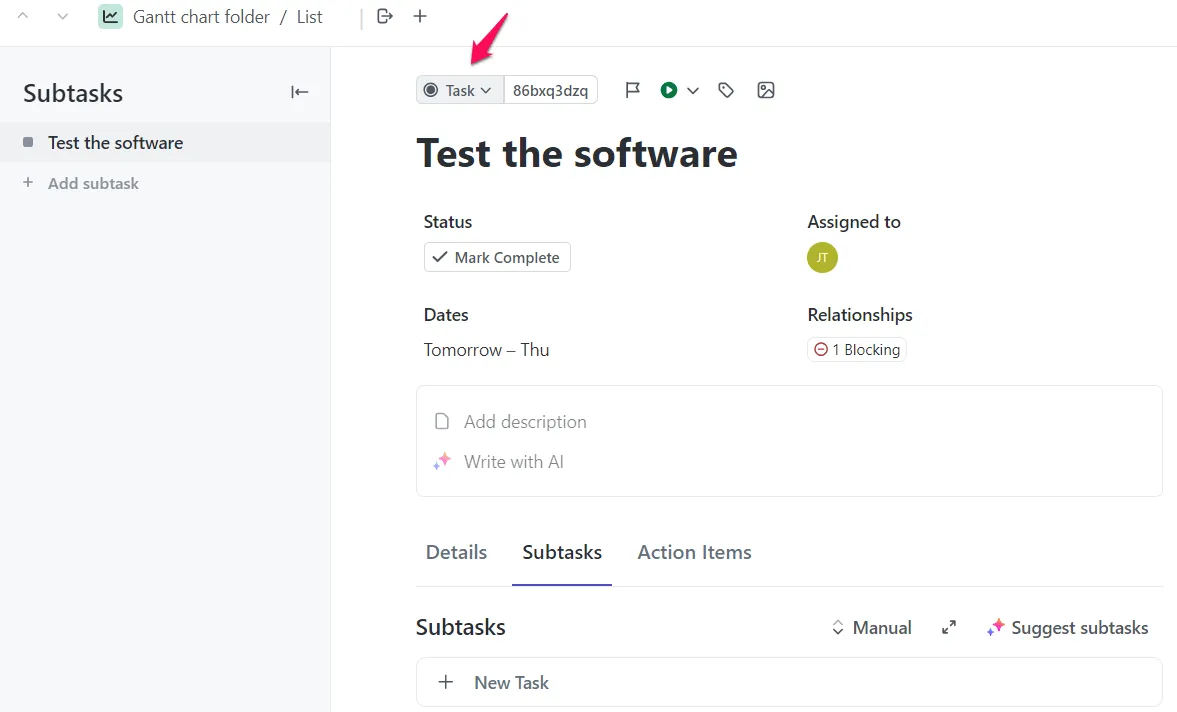Open the Task type dropdown
This screenshot has height=712, width=1177.
click(460, 90)
